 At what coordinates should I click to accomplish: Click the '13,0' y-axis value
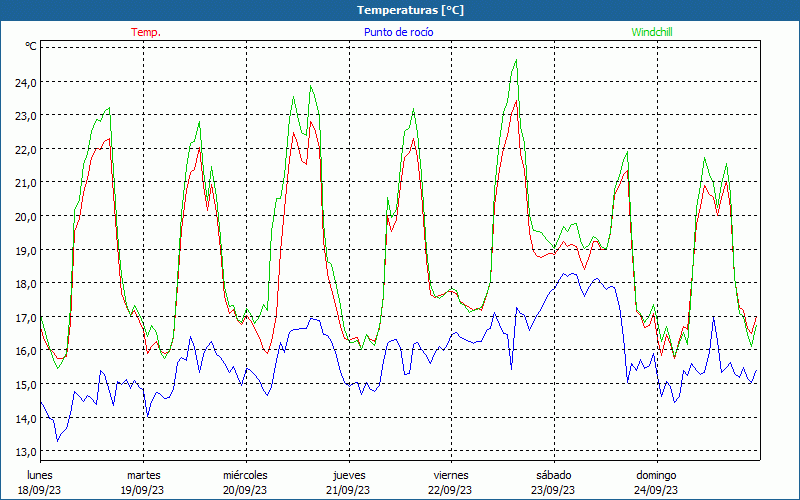pyautogui.click(x=26, y=452)
